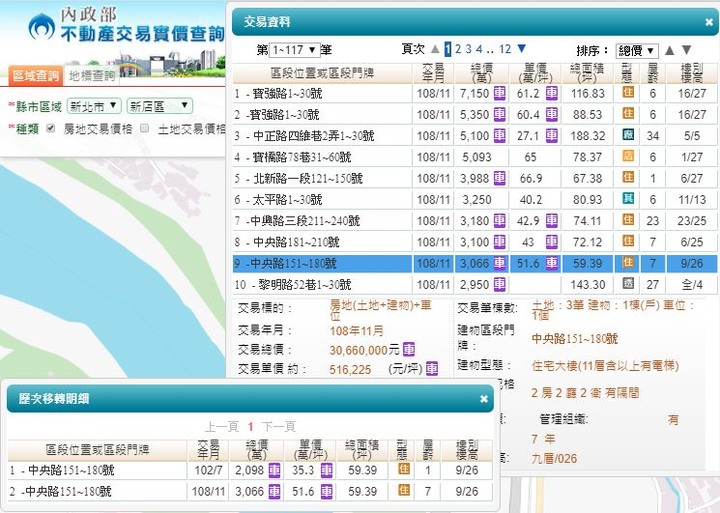This screenshot has width=720, height=513.
Task: Close the 交易資料 panel
Action: click(709, 22)
